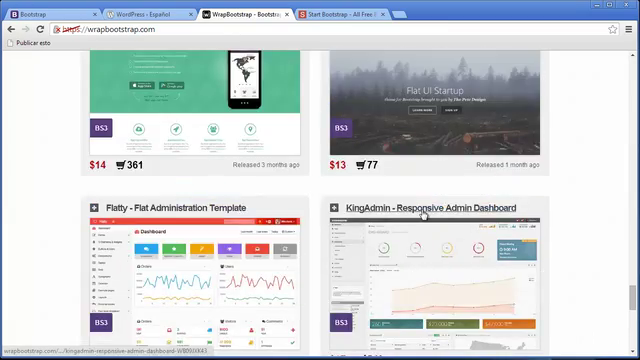640x360 pixels.
Task: Open the KingAdmin - Responsive Admin Dashboard link
Action: (431, 208)
